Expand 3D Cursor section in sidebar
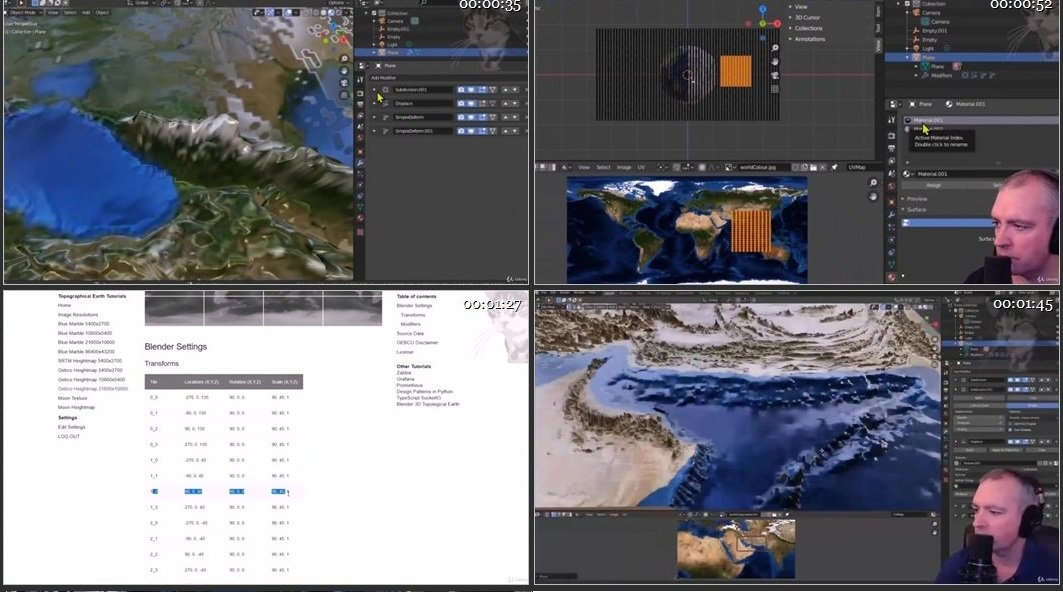 tap(806, 18)
